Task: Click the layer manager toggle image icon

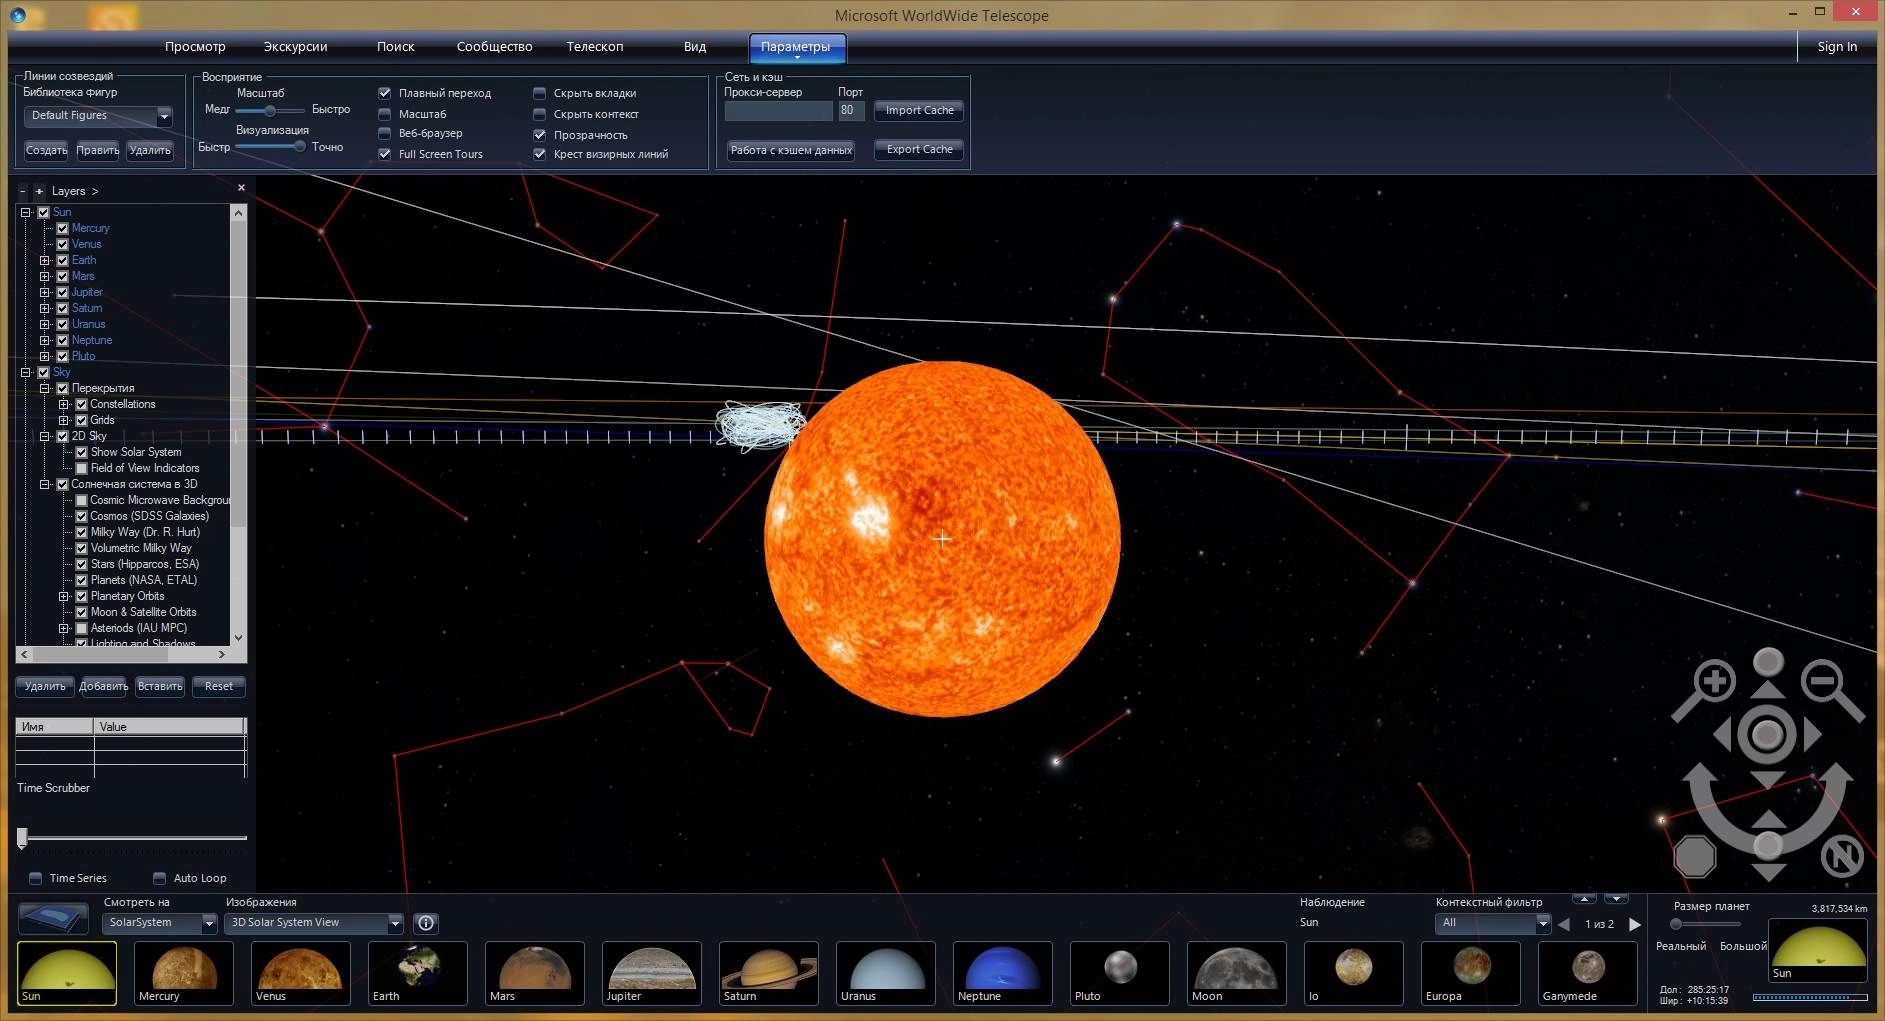Action: pyautogui.click(x=53, y=918)
